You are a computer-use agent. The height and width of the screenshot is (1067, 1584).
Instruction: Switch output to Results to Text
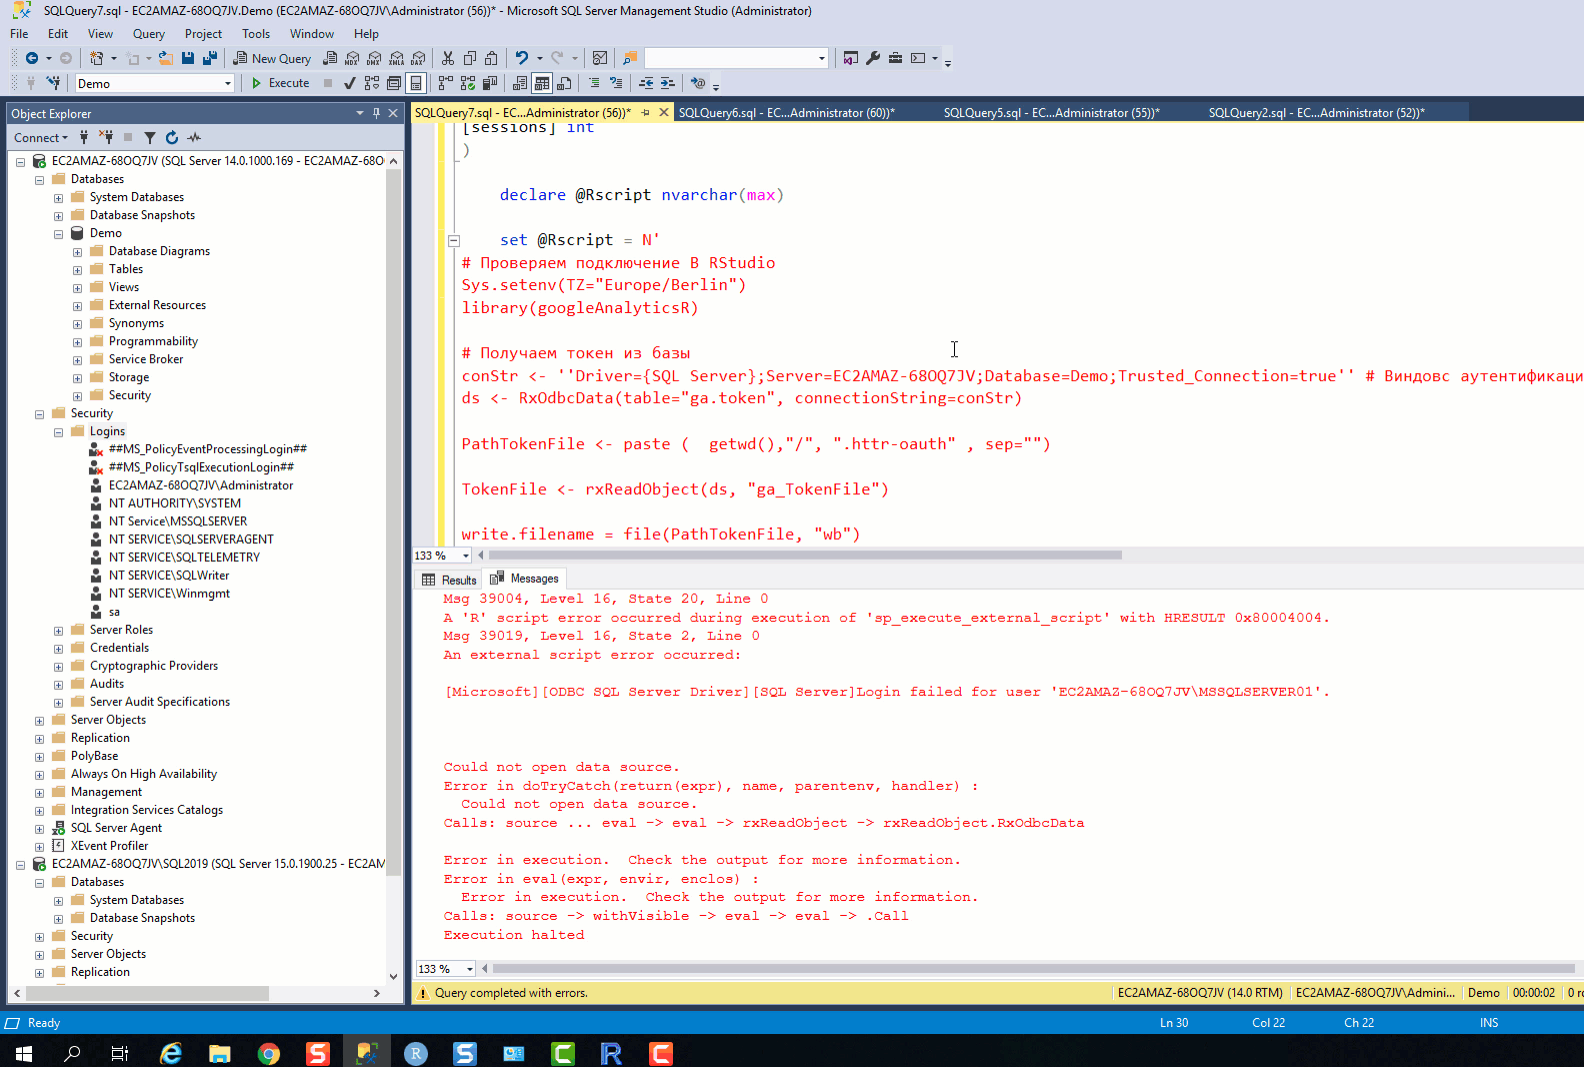coord(520,83)
